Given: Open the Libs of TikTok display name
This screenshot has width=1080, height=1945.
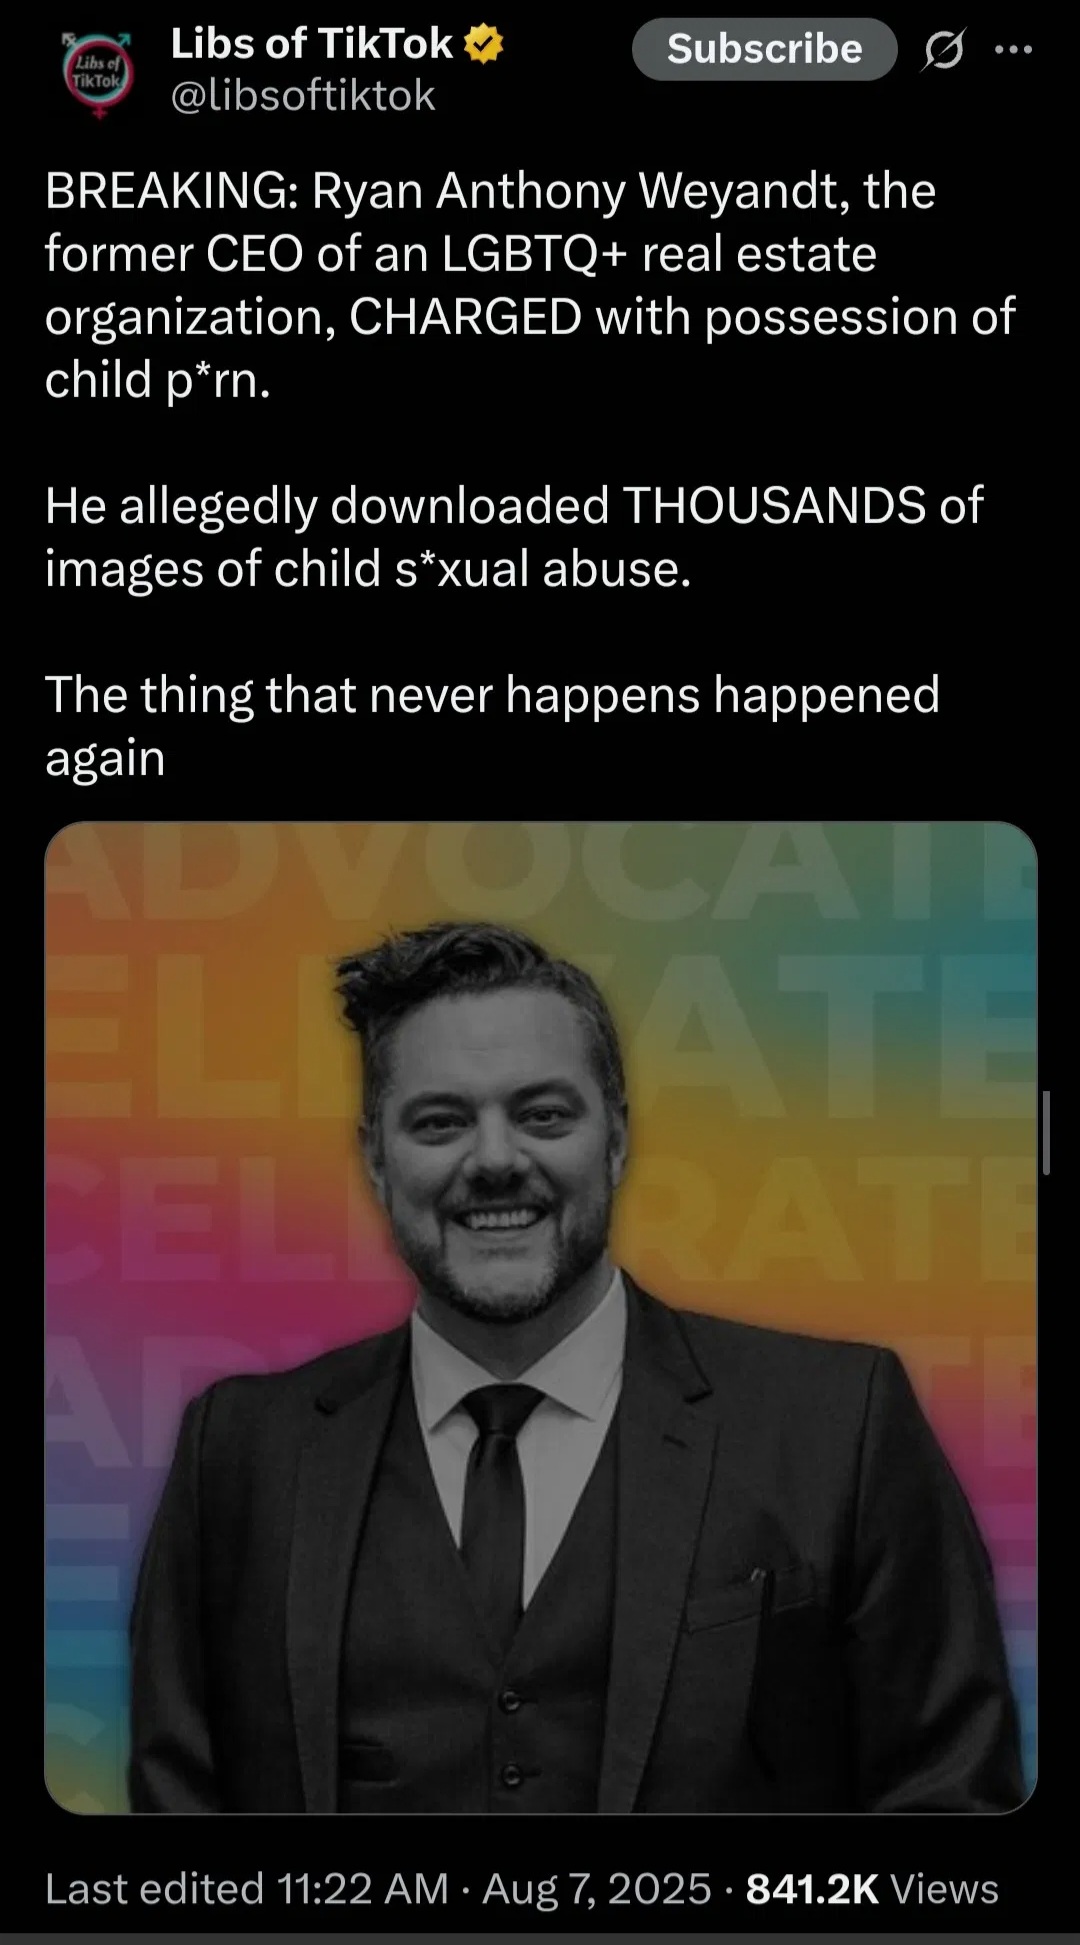Looking at the screenshot, I should point(312,44).
